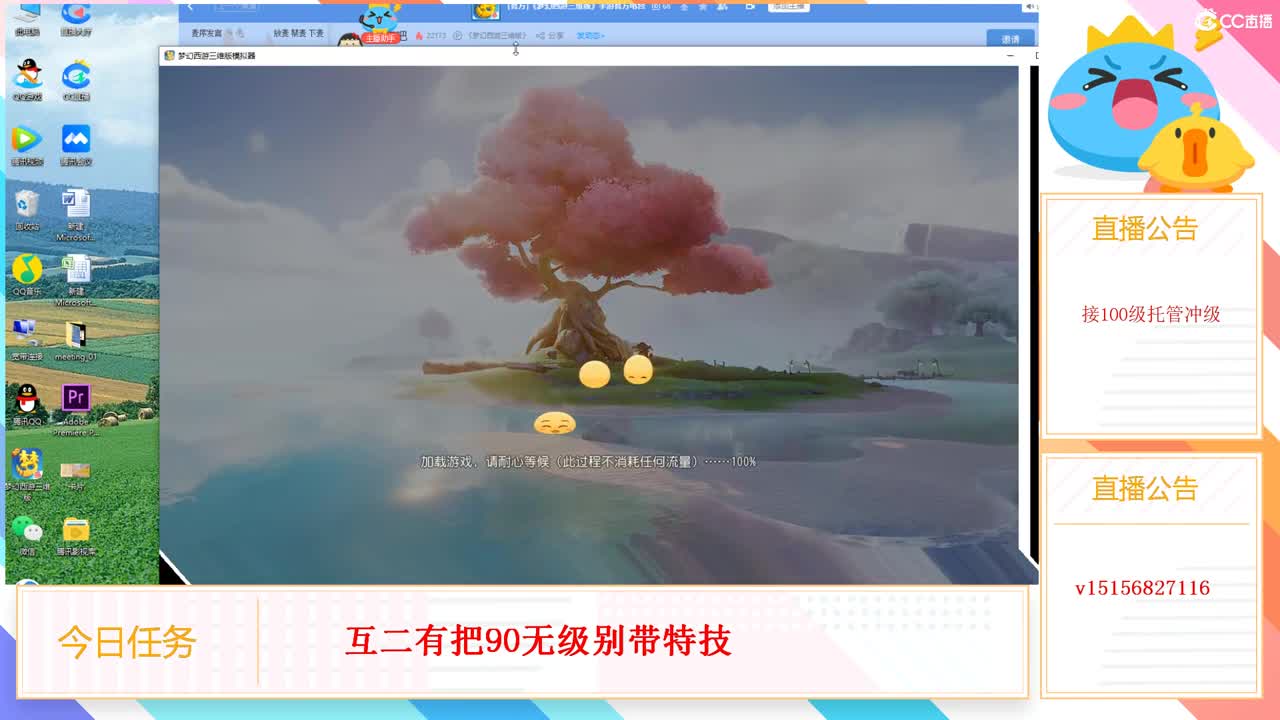
Task: Click the 分享 share link in CC window
Action: 551,35
